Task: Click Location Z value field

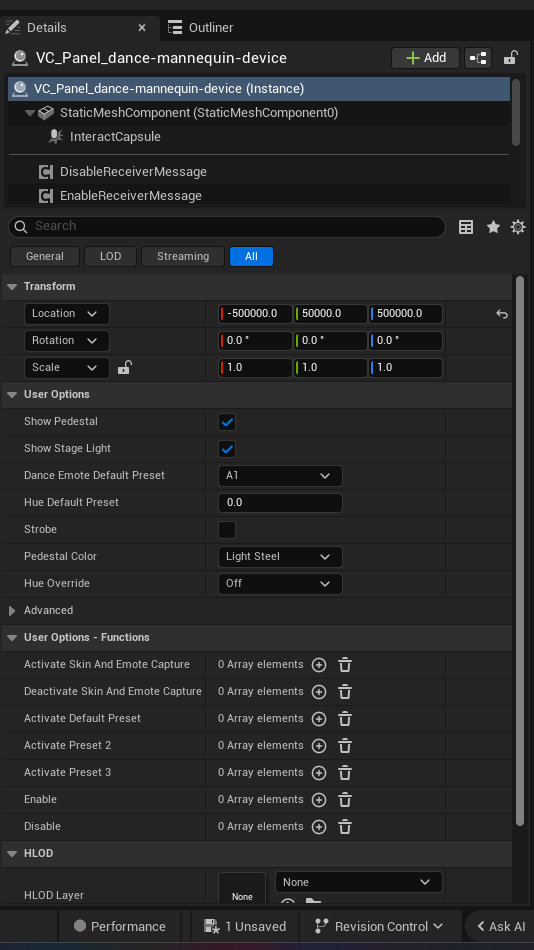Action: pyautogui.click(x=406, y=314)
